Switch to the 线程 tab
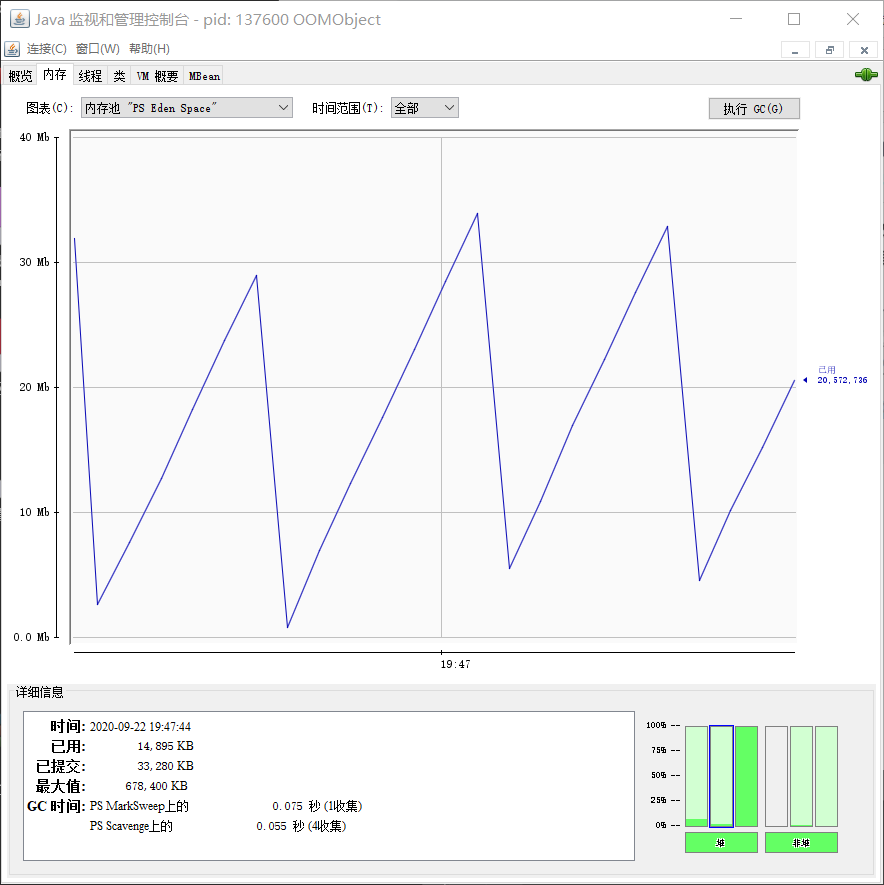Image resolution: width=884 pixels, height=885 pixels. pos(90,76)
